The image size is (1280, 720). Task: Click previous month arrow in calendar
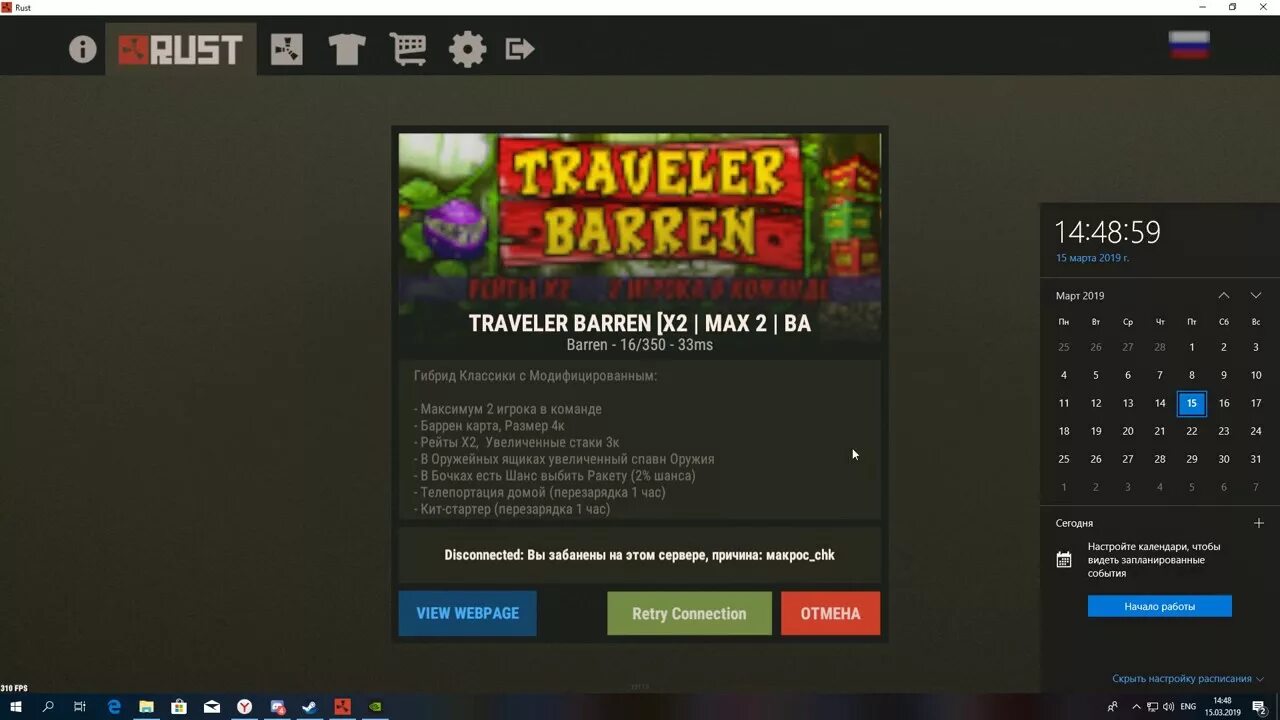[1223, 296]
